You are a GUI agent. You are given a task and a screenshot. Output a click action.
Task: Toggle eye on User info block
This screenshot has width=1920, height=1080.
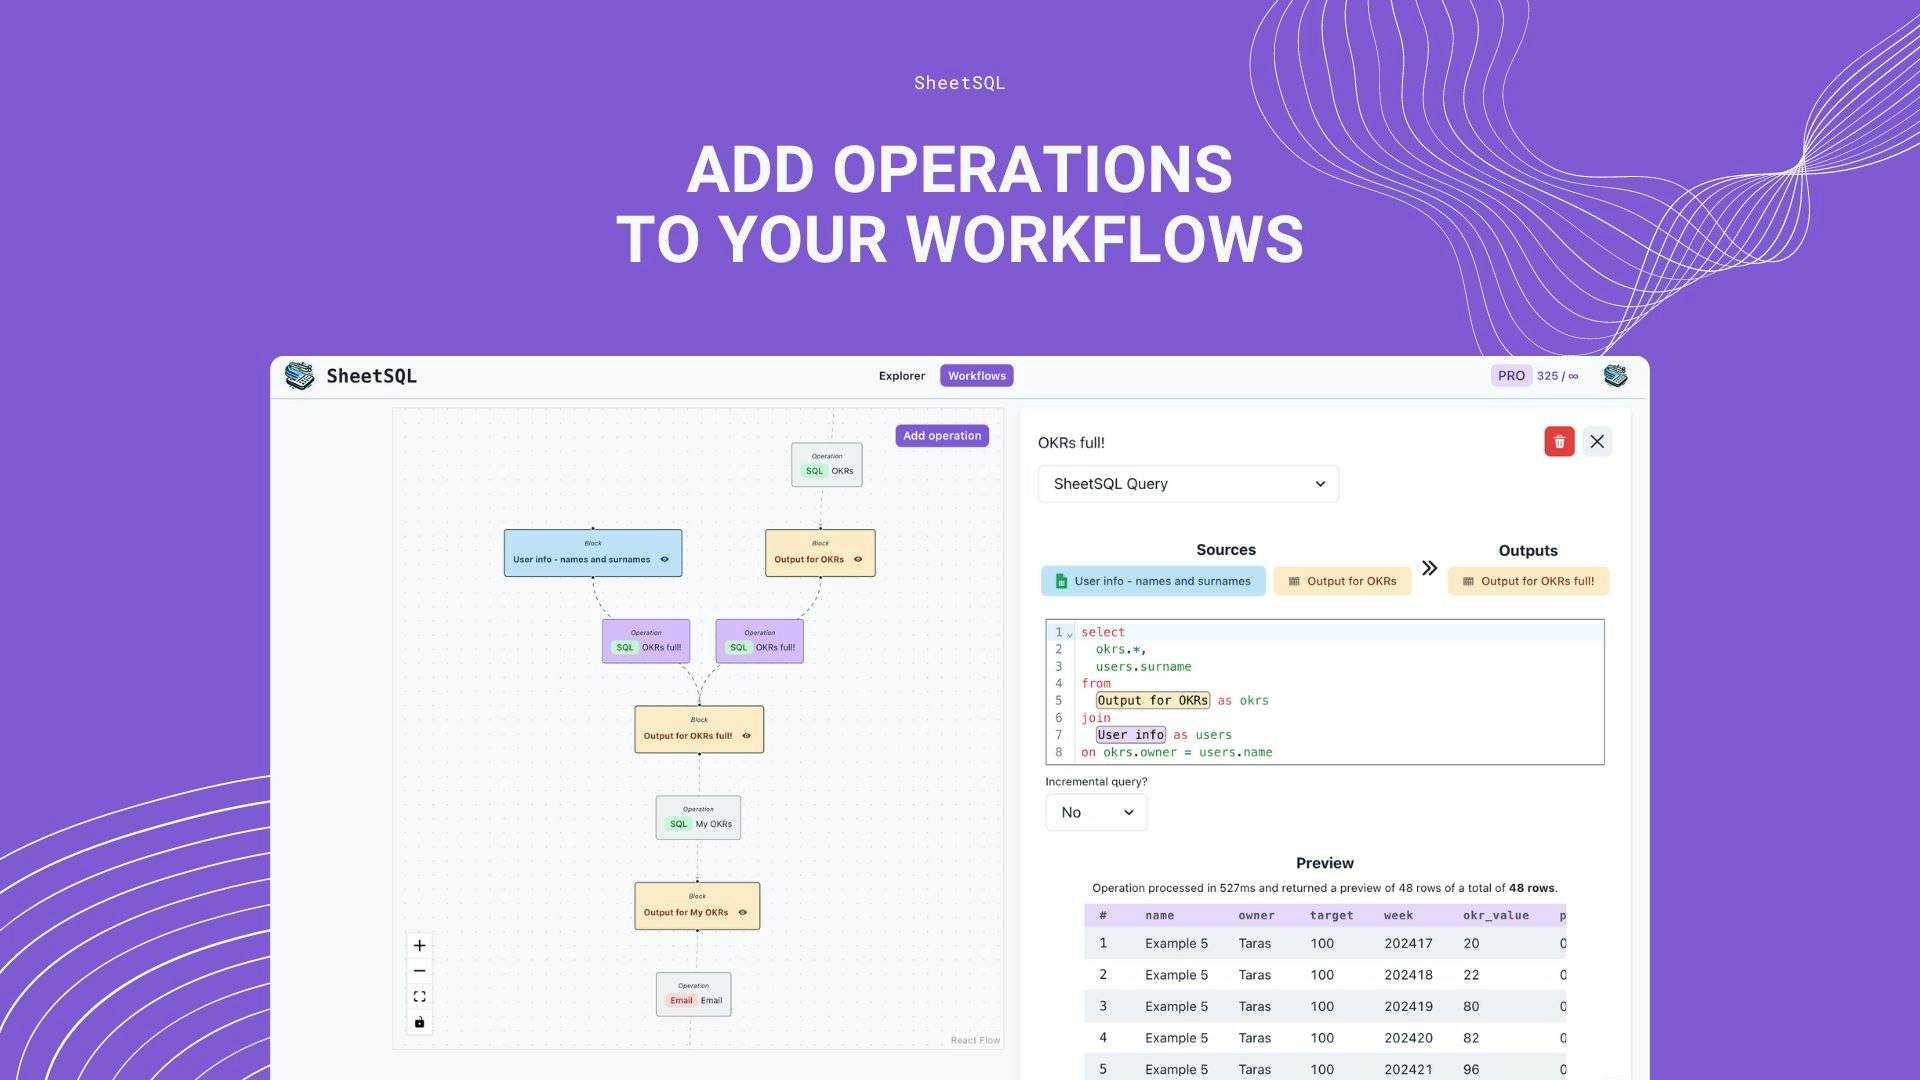coord(664,559)
